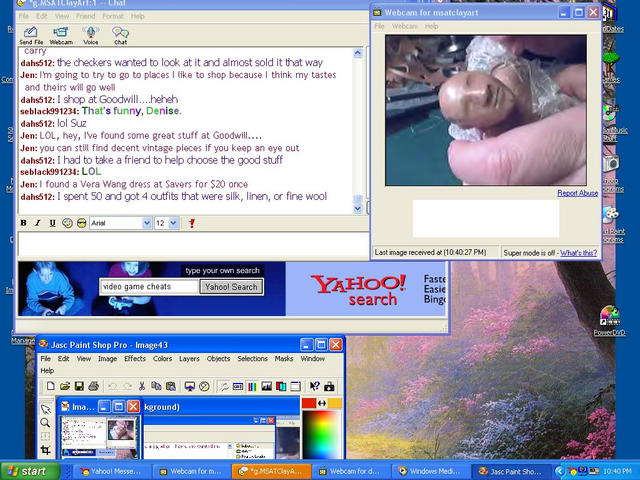Viewport: 640px width, 480px height.
Task: Print the image in Paint Shop Pro
Action: pyautogui.click(x=94, y=386)
